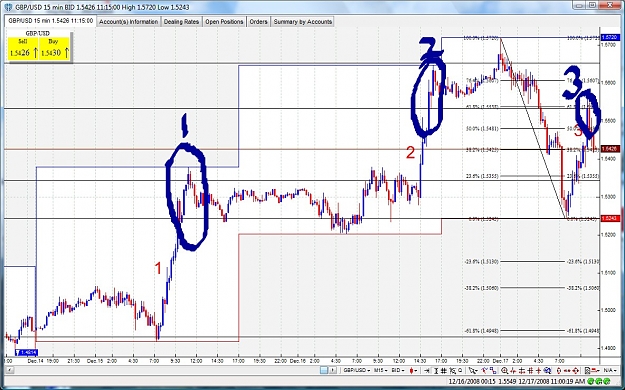Viewport: 625px width, 390px height.
Task: Click the small magnifier Q icon
Action: (x=460, y=370)
